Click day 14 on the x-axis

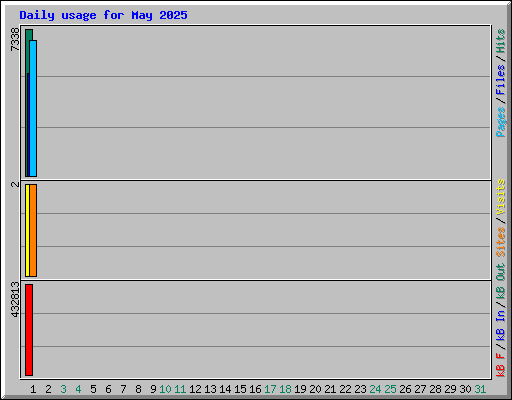point(225,389)
